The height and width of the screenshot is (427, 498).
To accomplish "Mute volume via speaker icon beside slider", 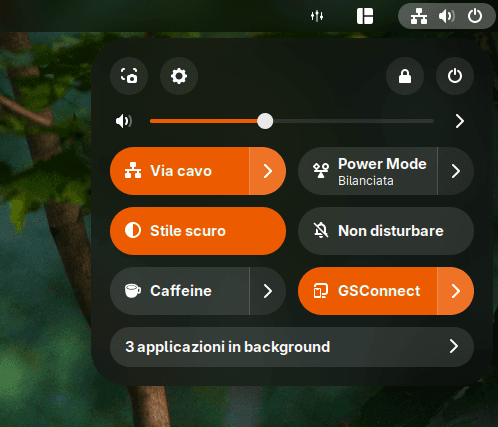I will tap(124, 121).
